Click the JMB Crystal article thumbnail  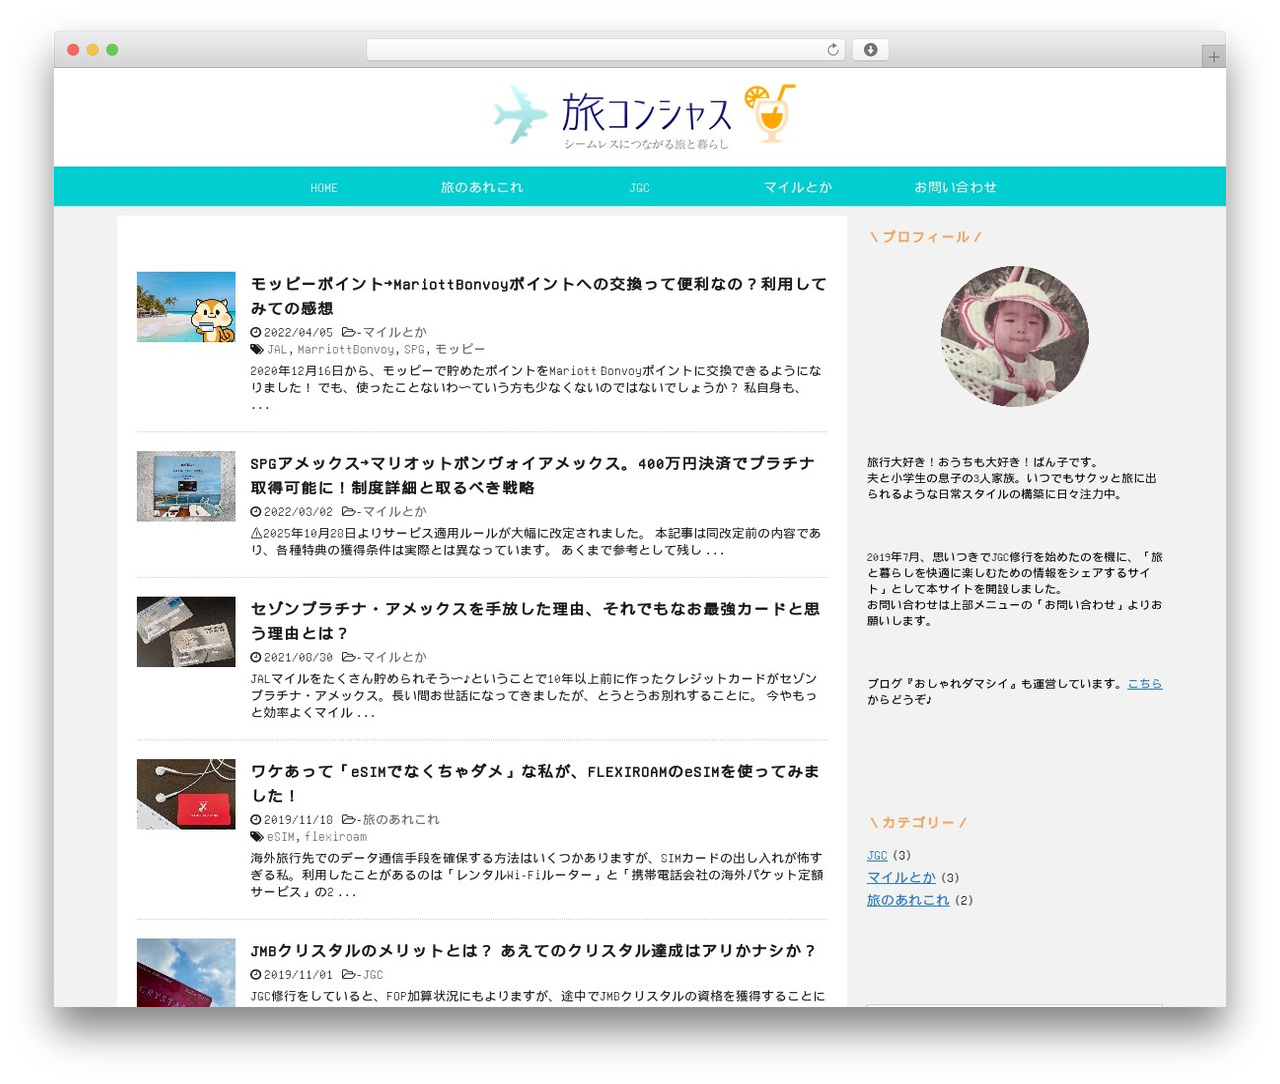pos(186,972)
